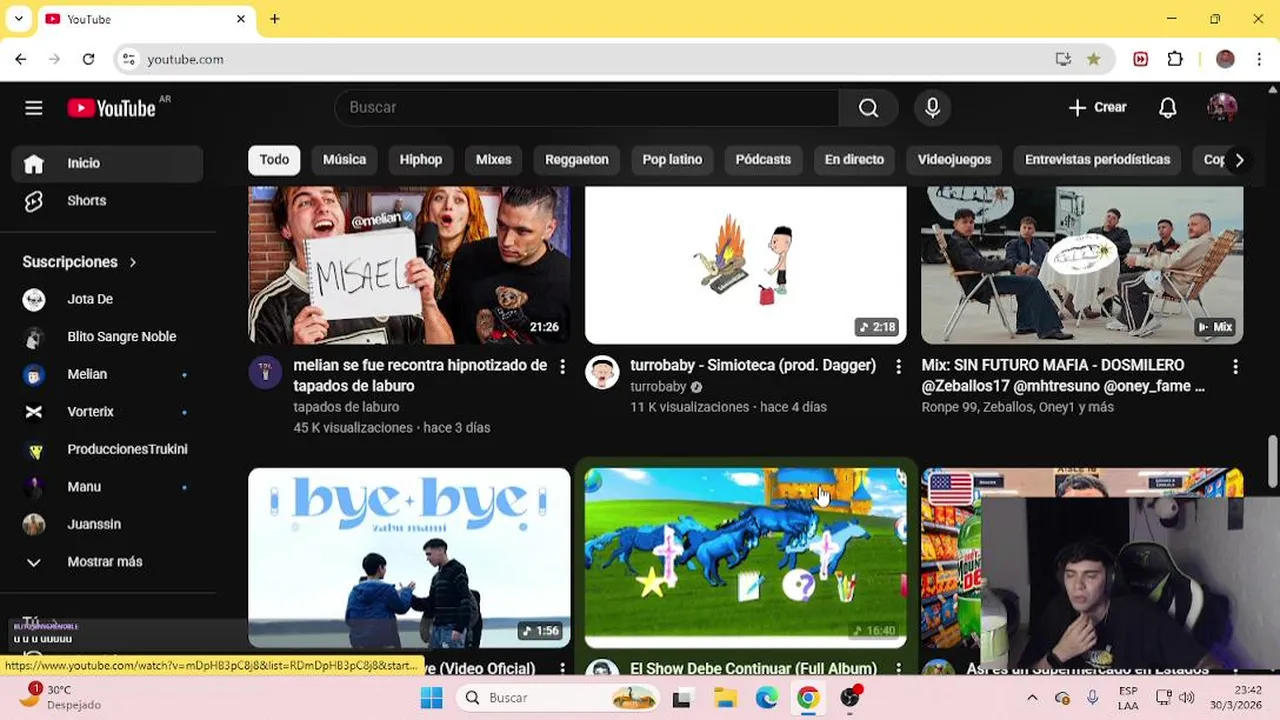Open the YouTube hamburger guide menu
The width and height of the screenshot is (1280, 720).
click(34, 108)
